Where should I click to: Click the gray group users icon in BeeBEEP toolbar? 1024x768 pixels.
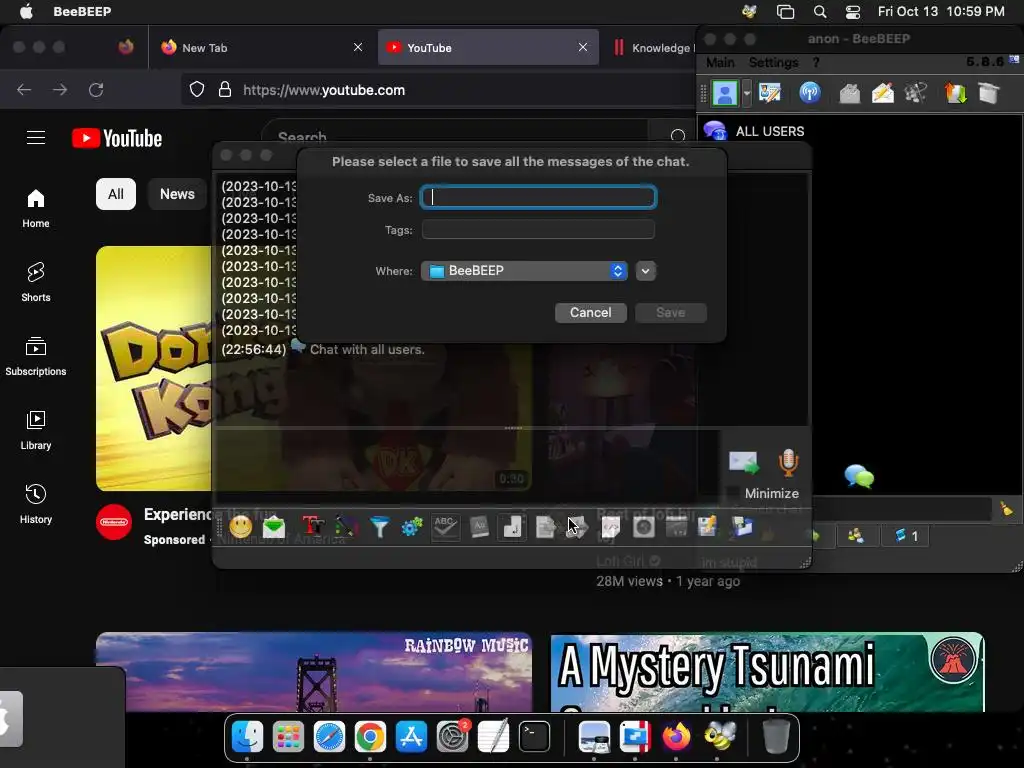click(x=916, y=93)
